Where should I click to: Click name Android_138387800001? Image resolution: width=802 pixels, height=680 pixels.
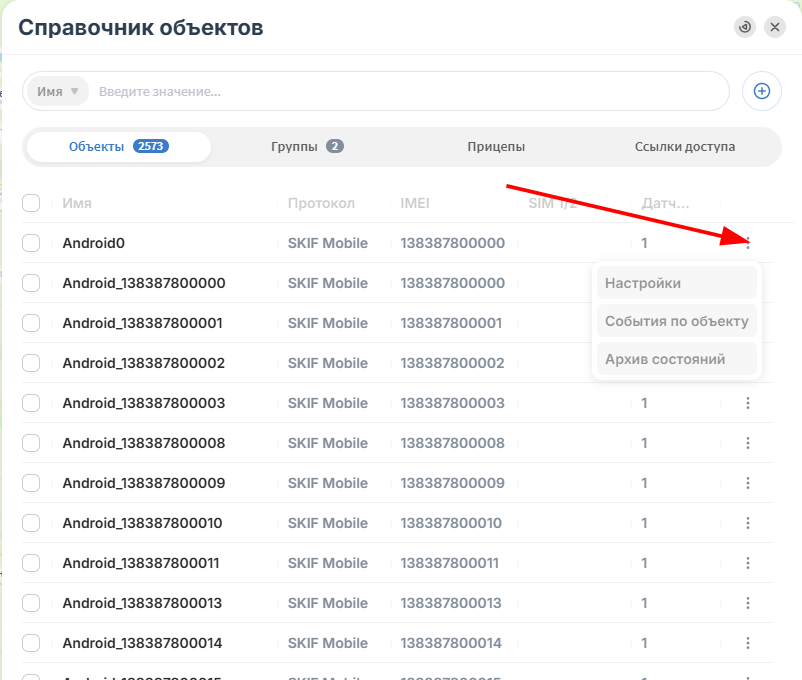coord(142,323)
